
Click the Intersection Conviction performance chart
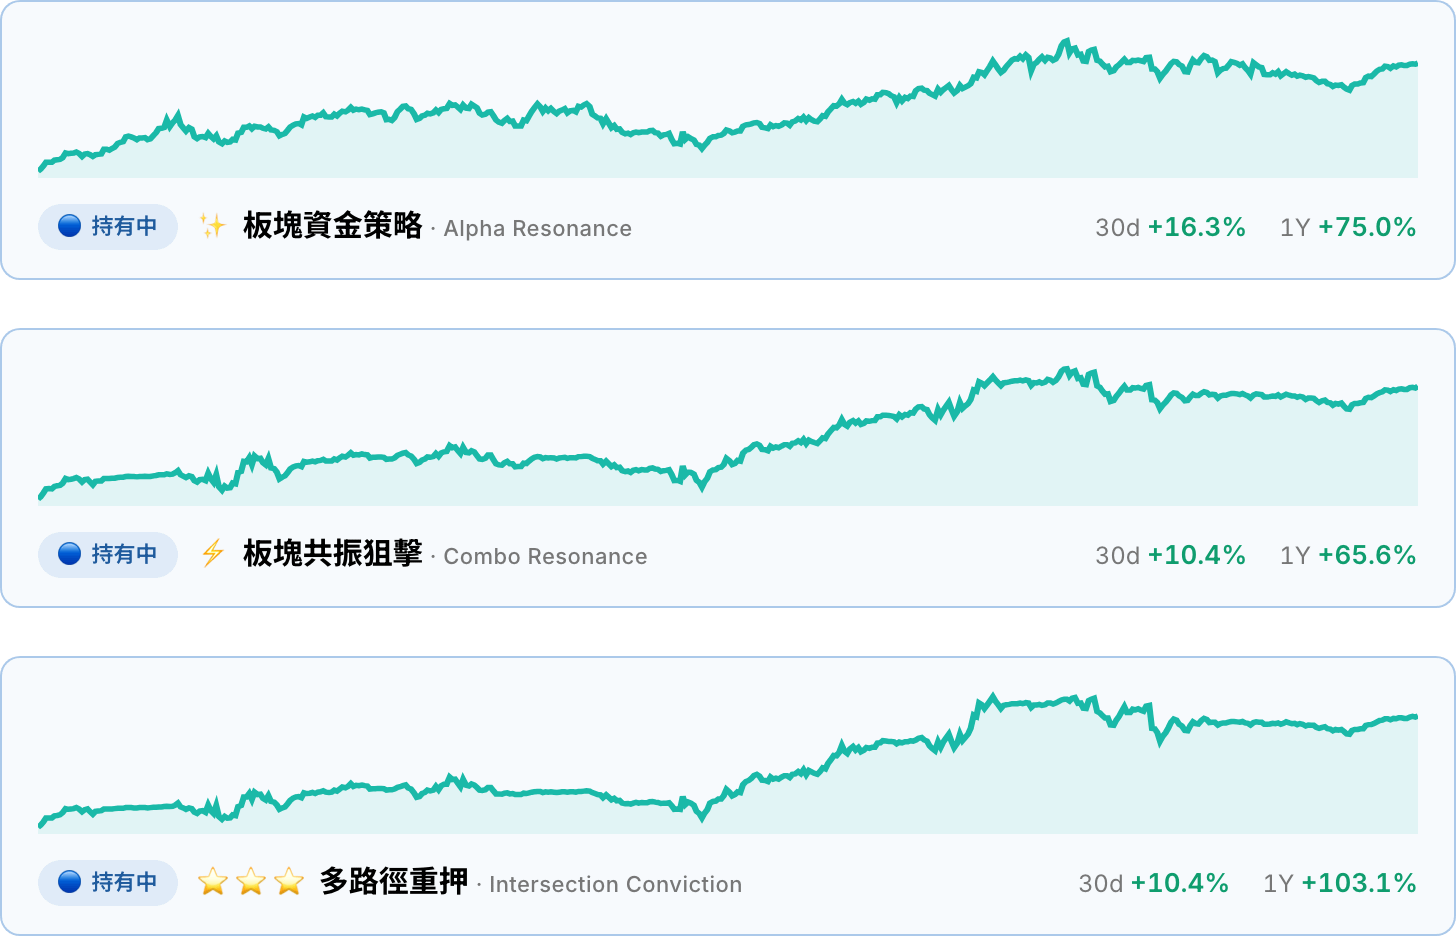tap(728, 764)
